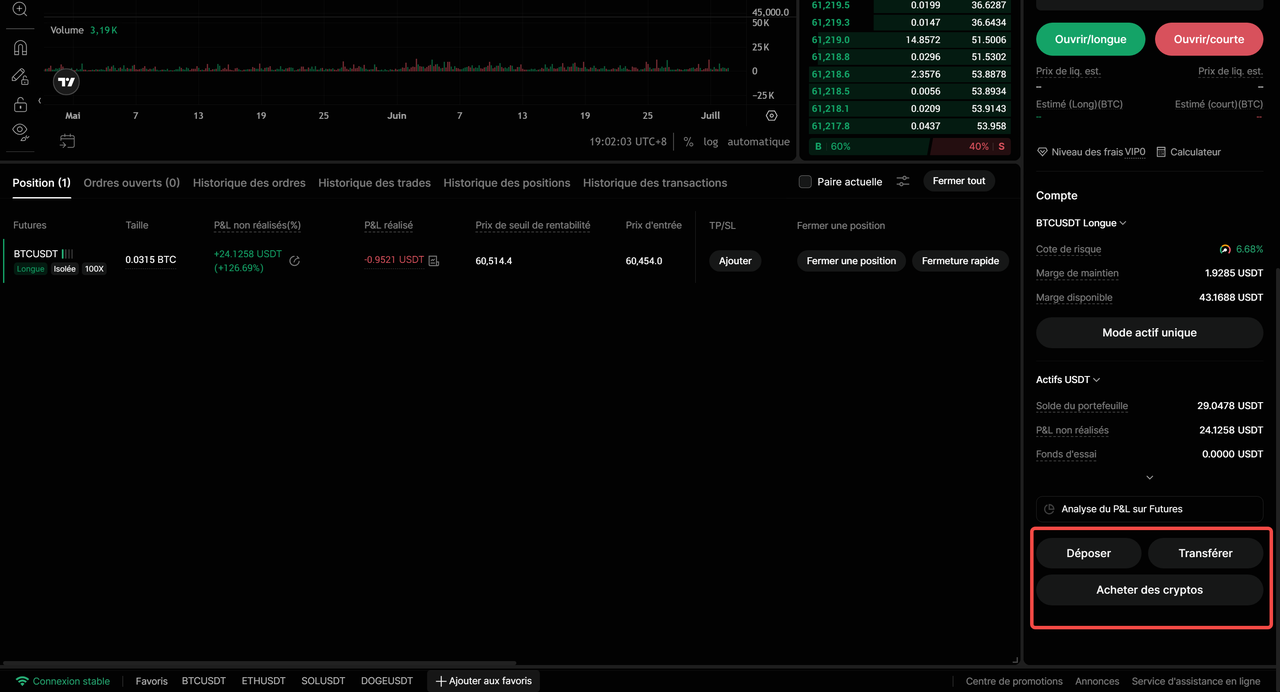Click the horizontal scrollbar under positions
This screenshot has width=1280, height=692.
coord(260,663)
